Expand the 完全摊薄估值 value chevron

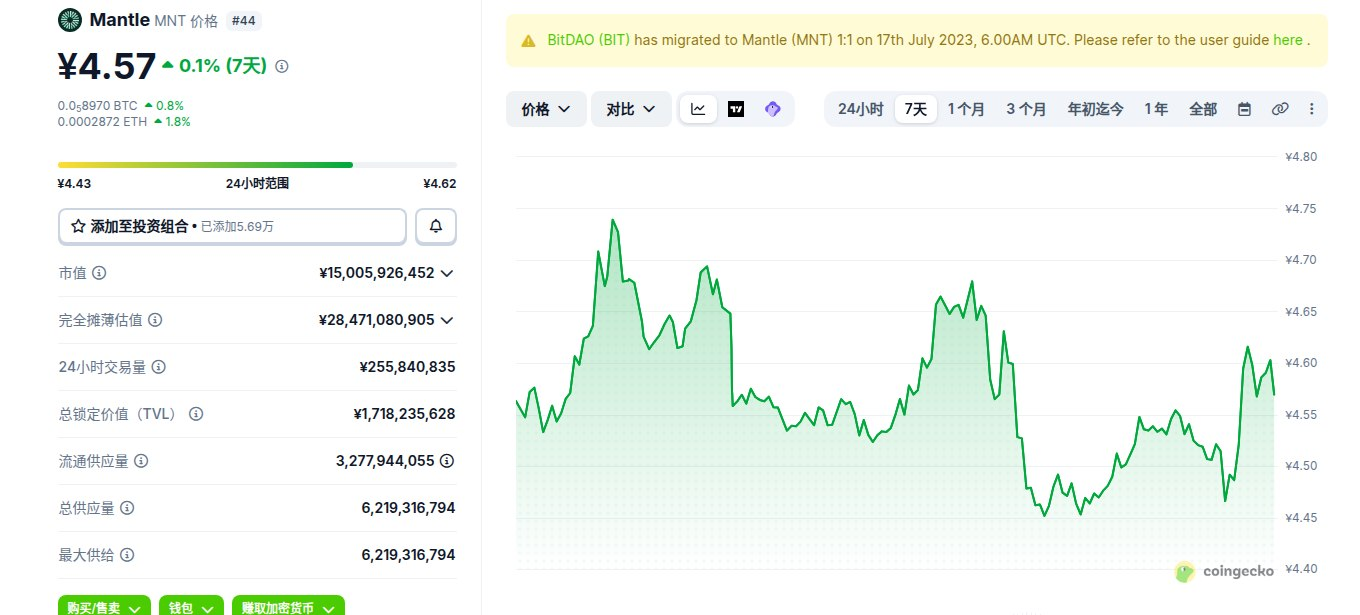coord(447,320)
